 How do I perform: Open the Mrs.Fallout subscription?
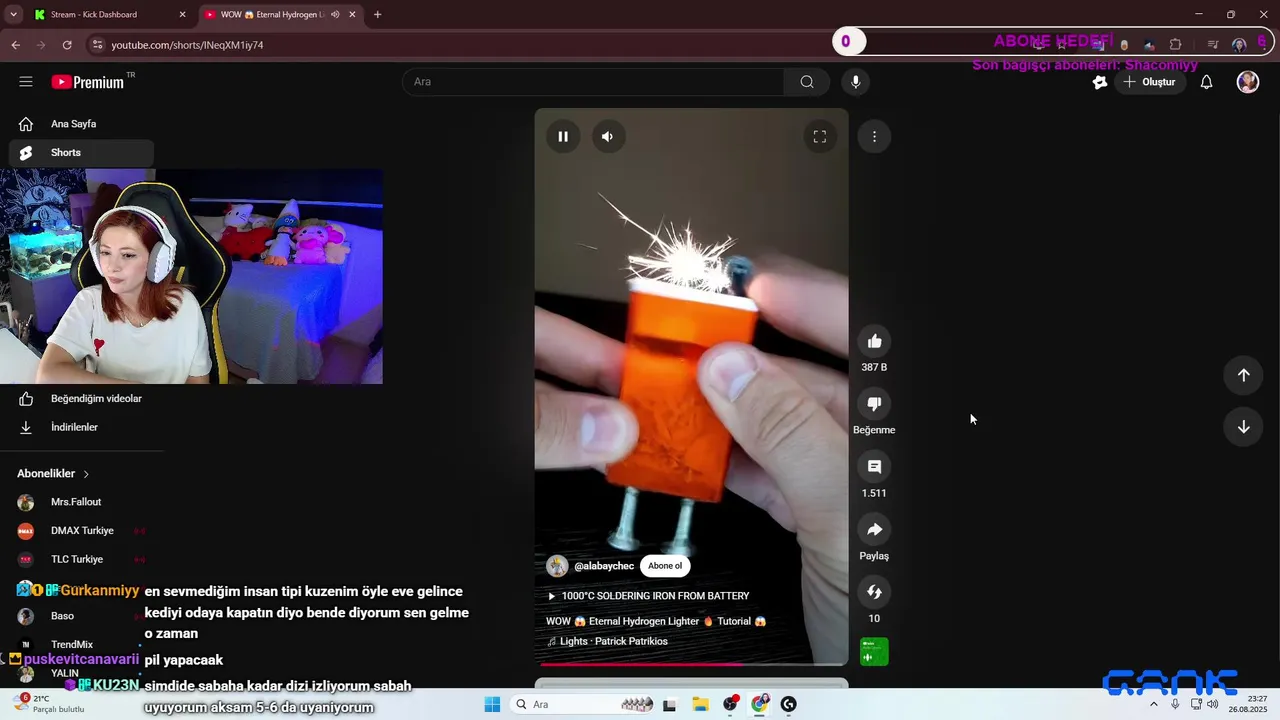click(81, 502)
